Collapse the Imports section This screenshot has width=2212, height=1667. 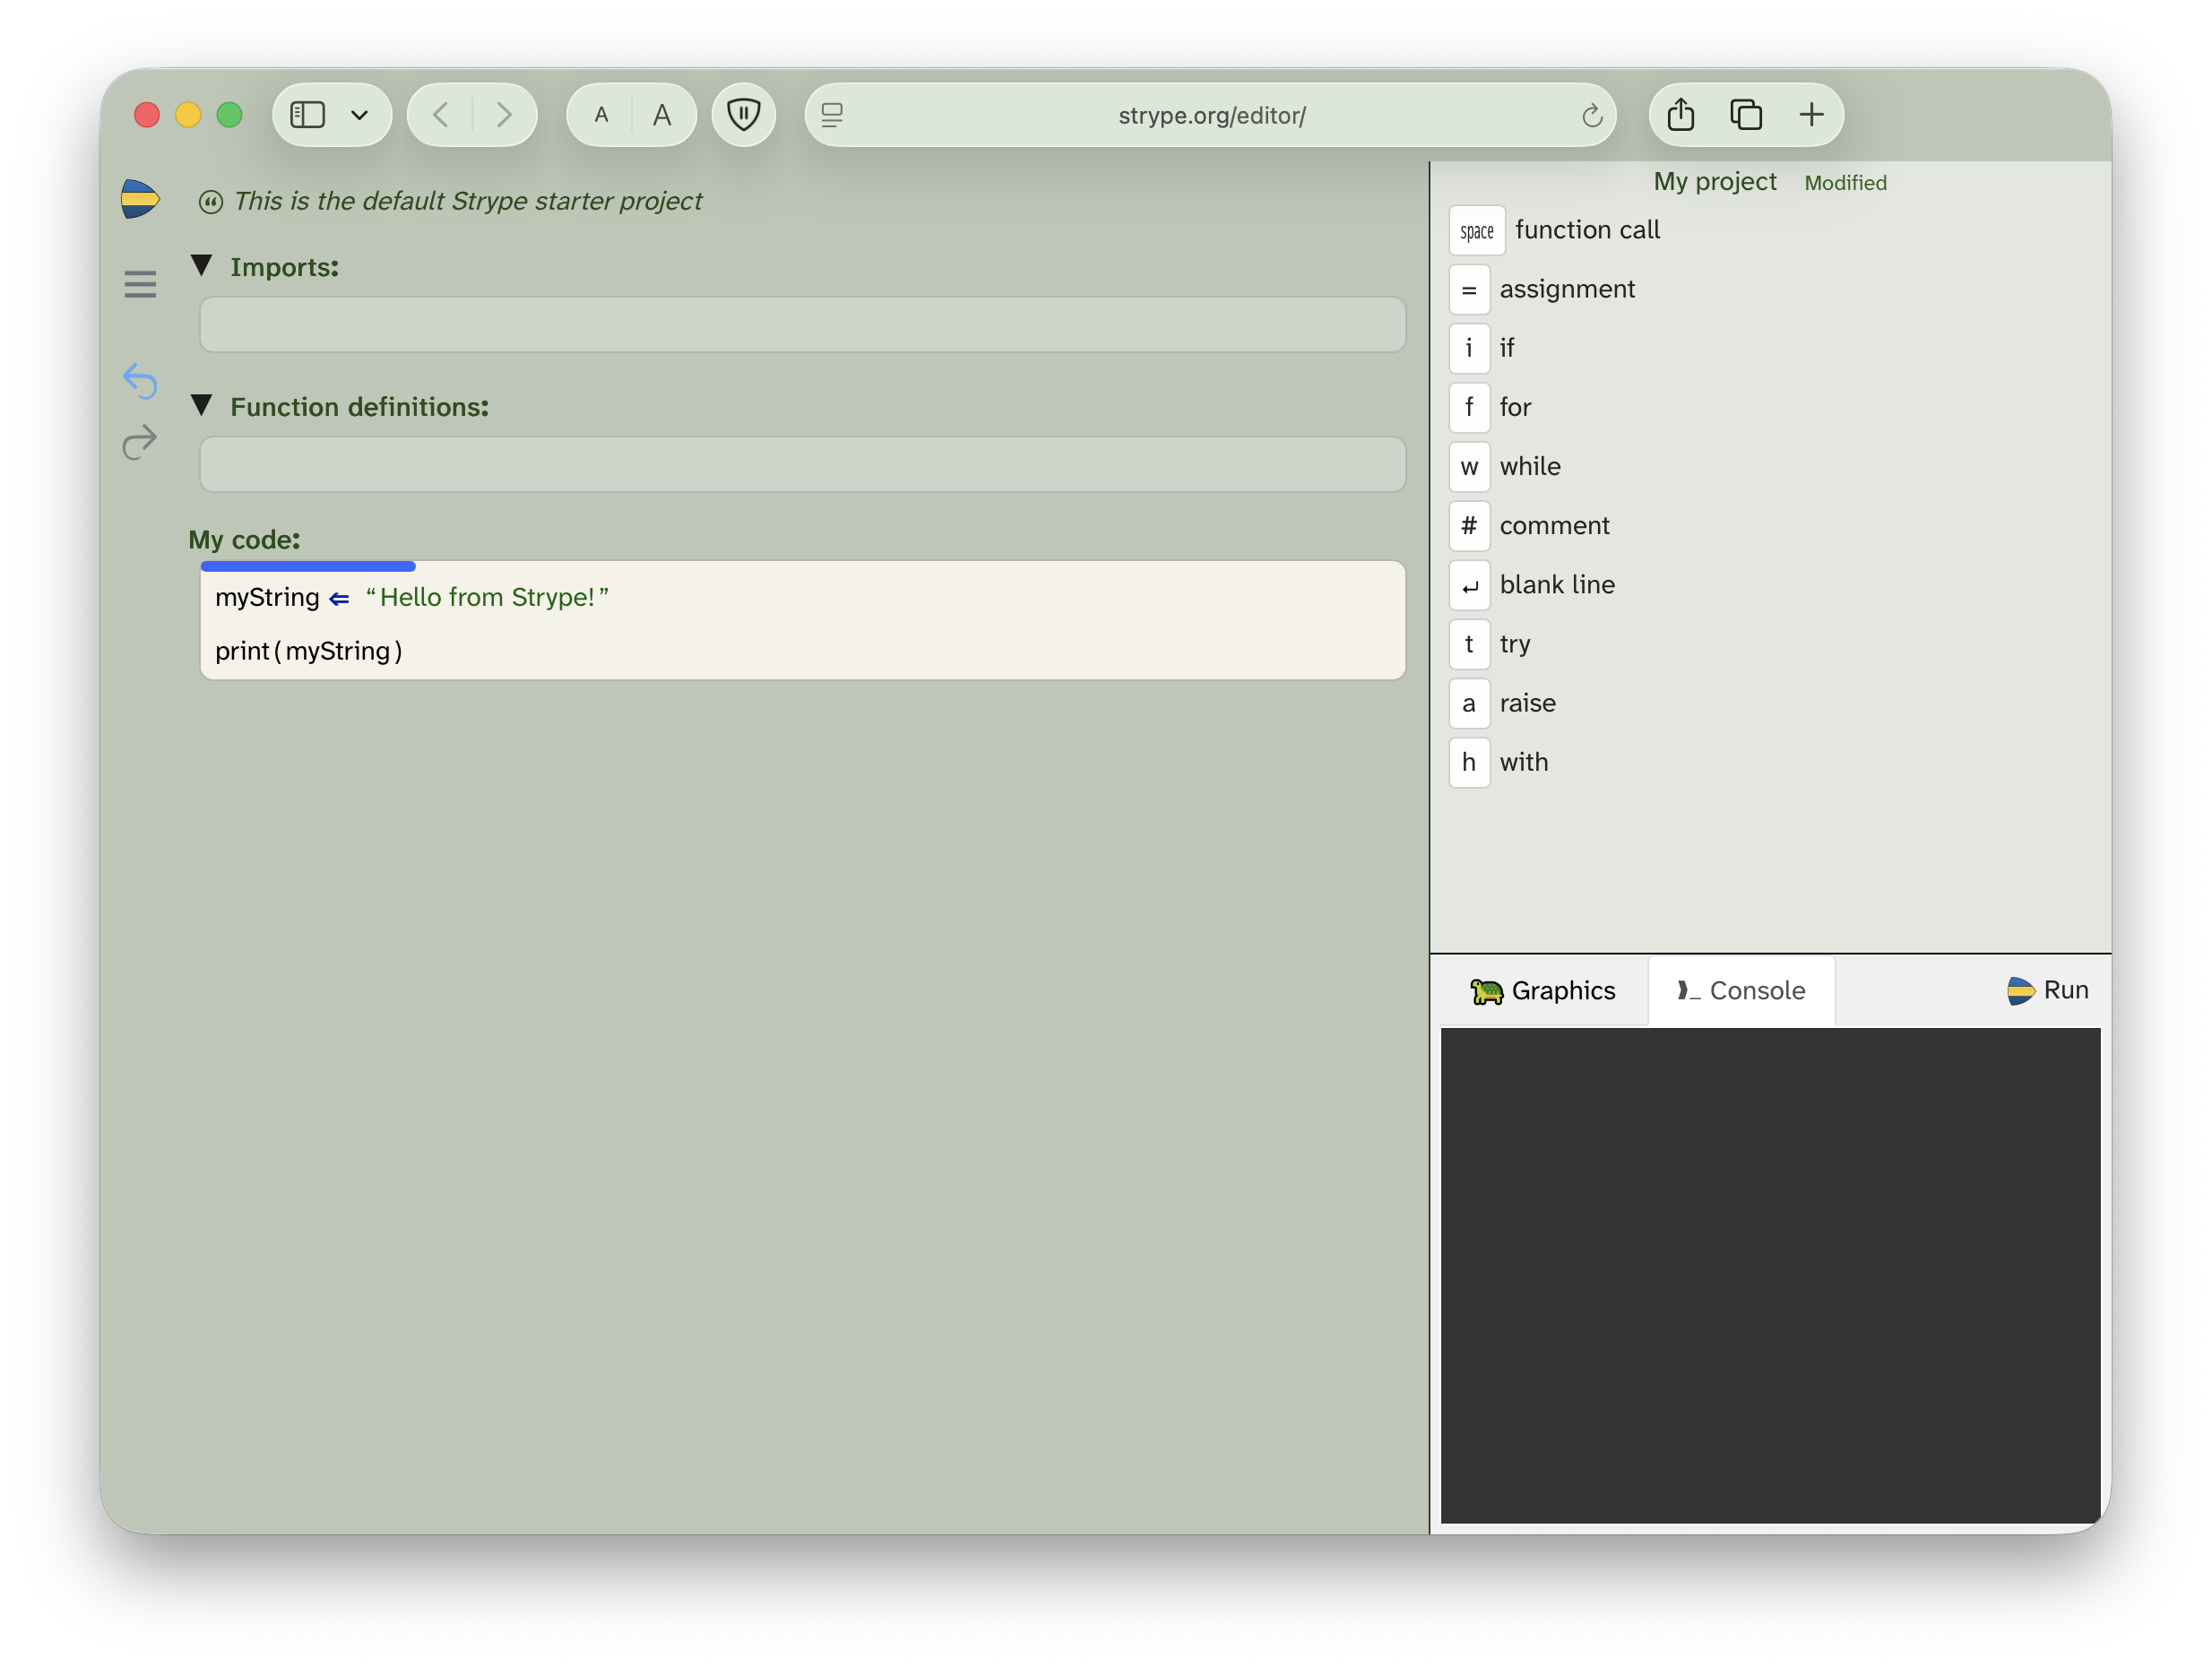pos(202,266)
